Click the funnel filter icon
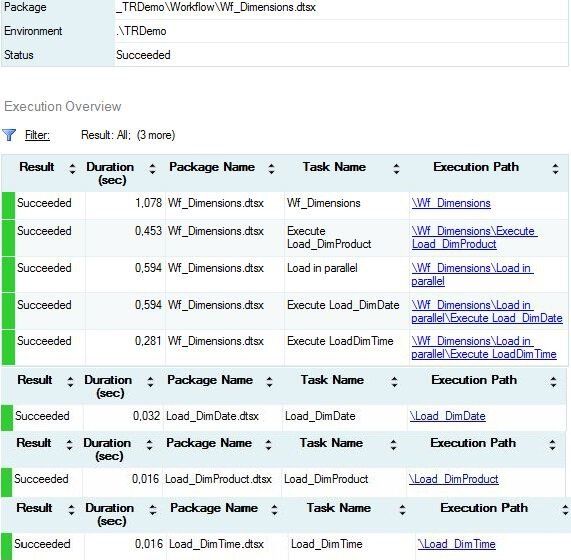The image size is (571, 560). (x=9, y=135)
